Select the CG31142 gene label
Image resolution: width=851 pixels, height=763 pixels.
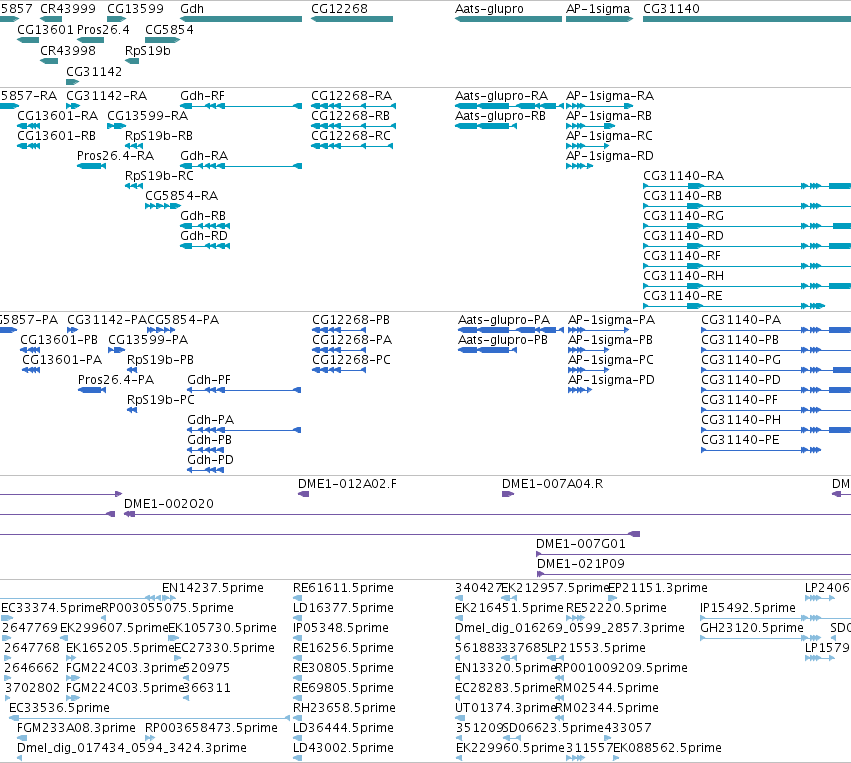(x=94, y=72)
